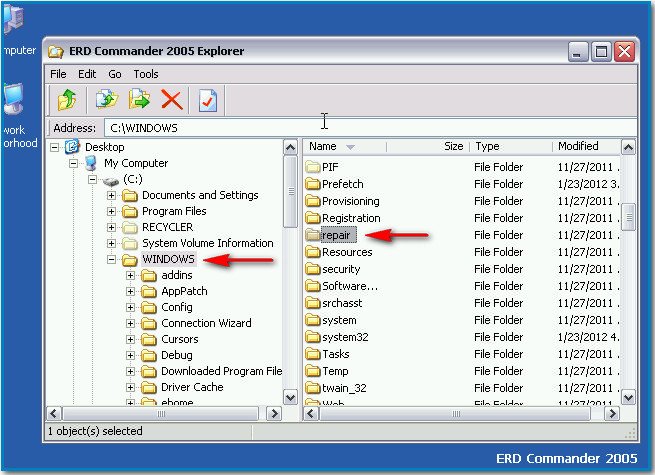Select Cursors in the tree
The width and height of the screenshot is (655, 475).
180,339
